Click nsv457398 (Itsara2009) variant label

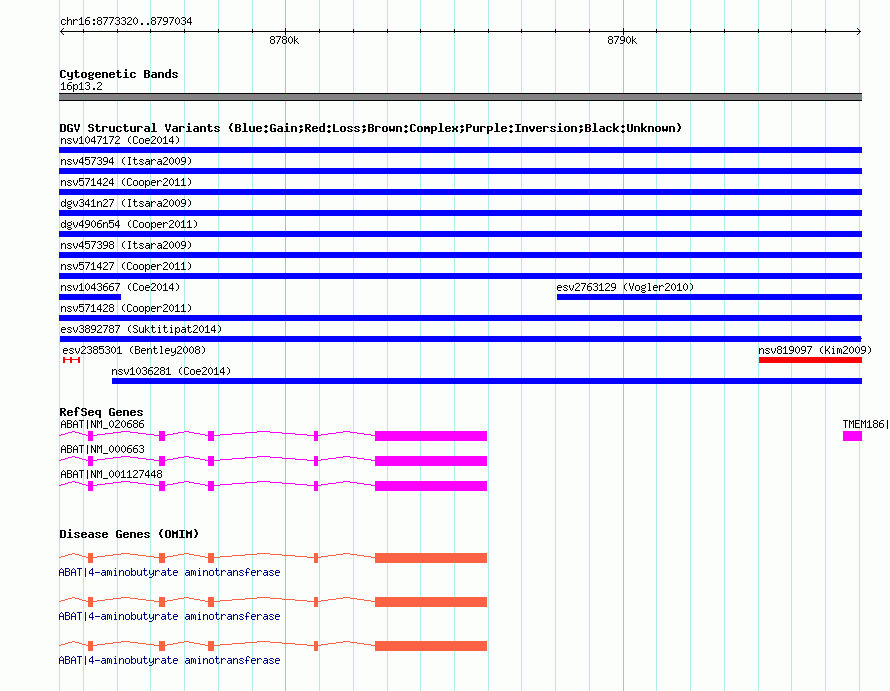click(126, 245)
